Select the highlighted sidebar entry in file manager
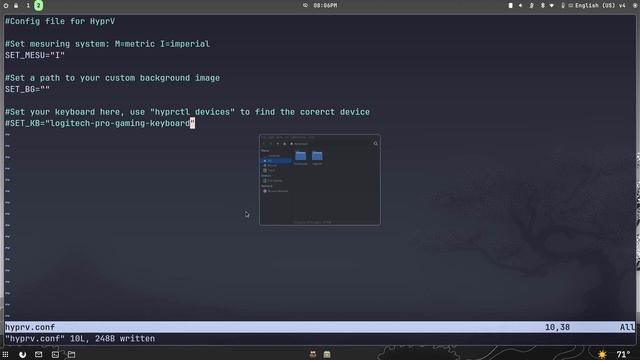This screenshot has height=360, width=640. [x=276, y=161]
